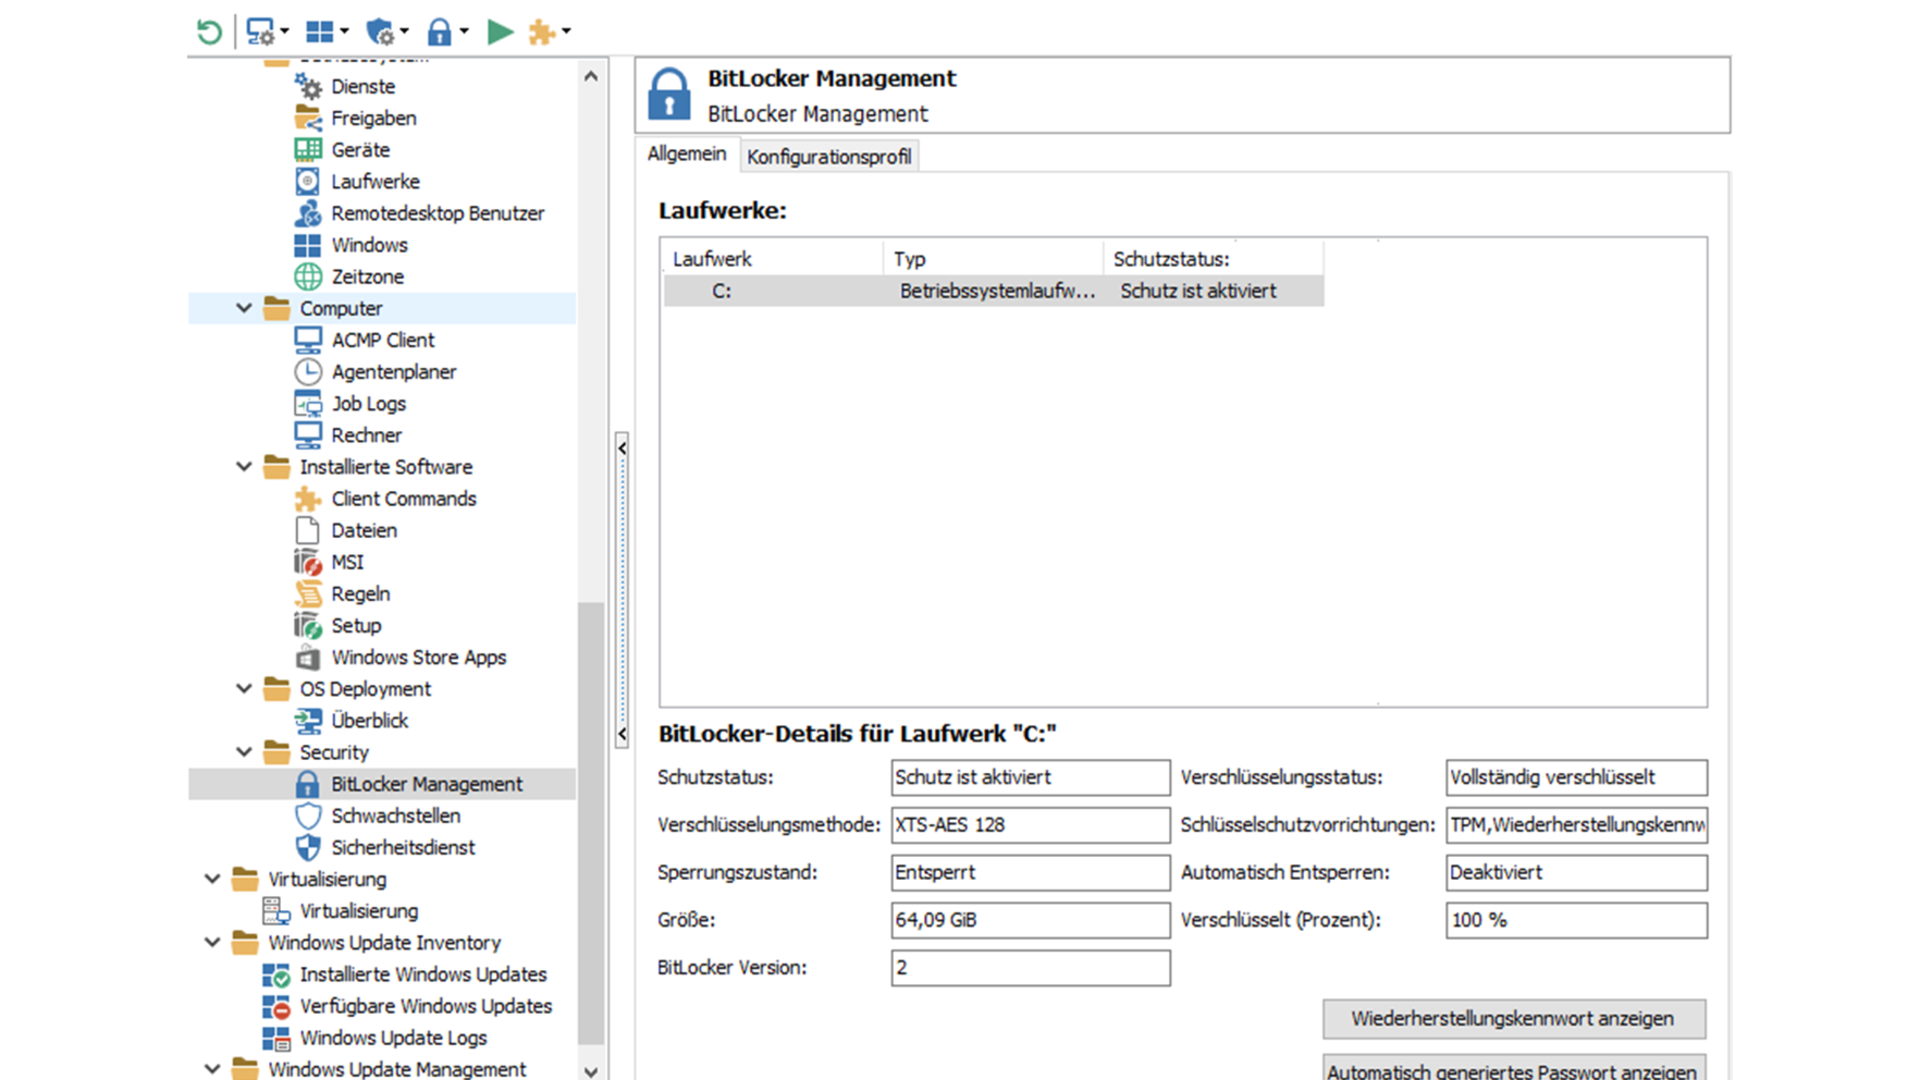
Task: Click the Überblick icon in tree
Action: click(x=308, y=721)
